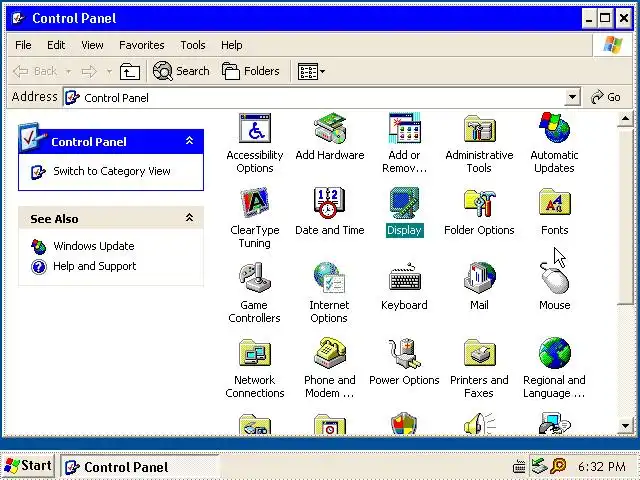Image resolution: width=640 pixels, height=480 pixels.
Task: Click the Search toolbar button
Action: coord(181,71)
